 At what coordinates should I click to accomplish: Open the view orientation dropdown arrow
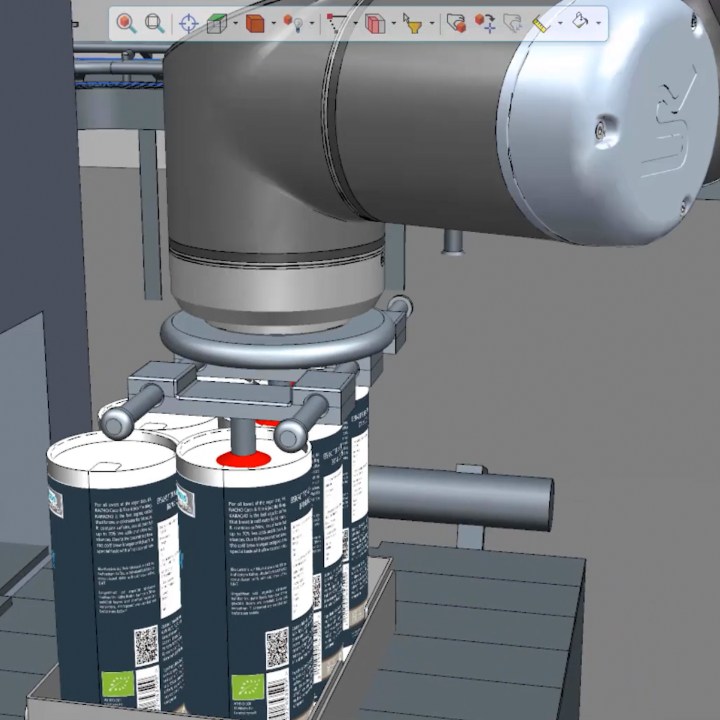(x=236, y=23)
